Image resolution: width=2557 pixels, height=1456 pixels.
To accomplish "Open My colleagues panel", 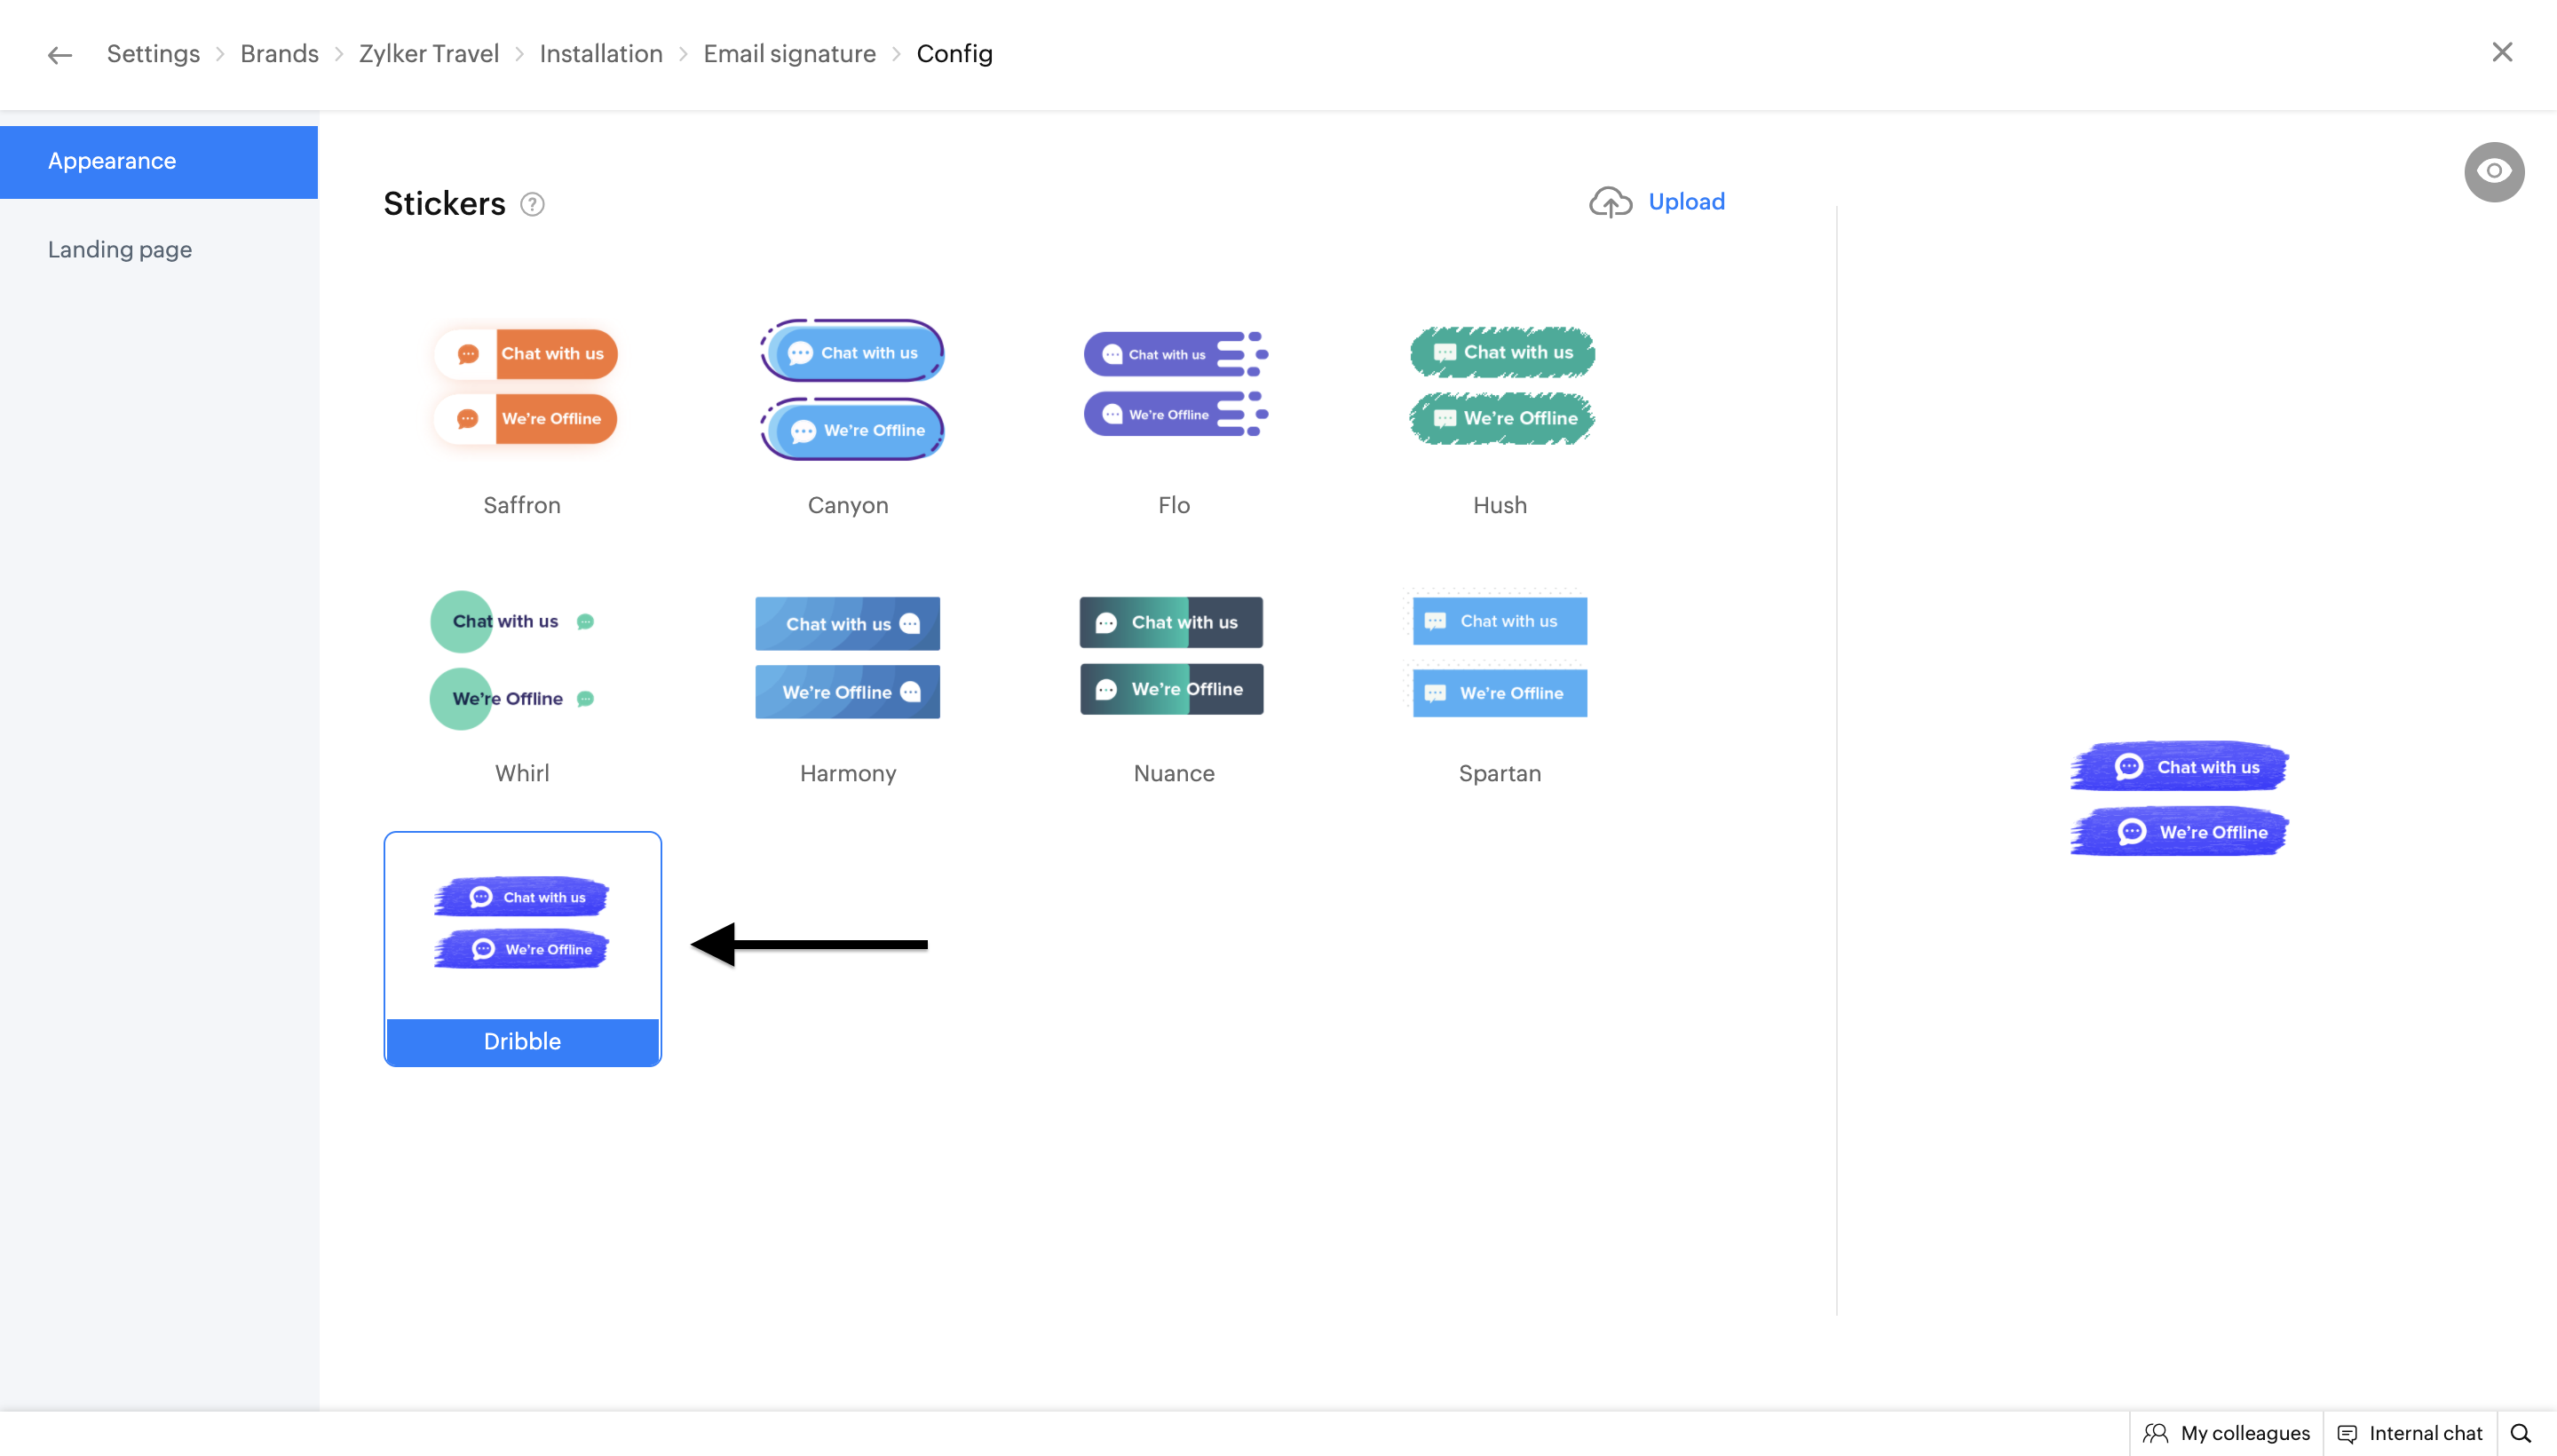I will (x=2227, y=1433).
